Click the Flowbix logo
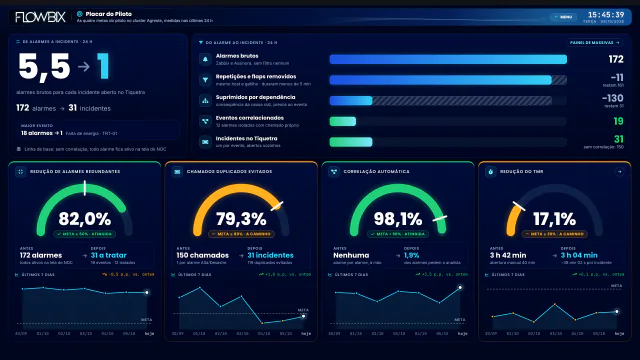Viewport: 640px width, 360px height. (40, 17)
